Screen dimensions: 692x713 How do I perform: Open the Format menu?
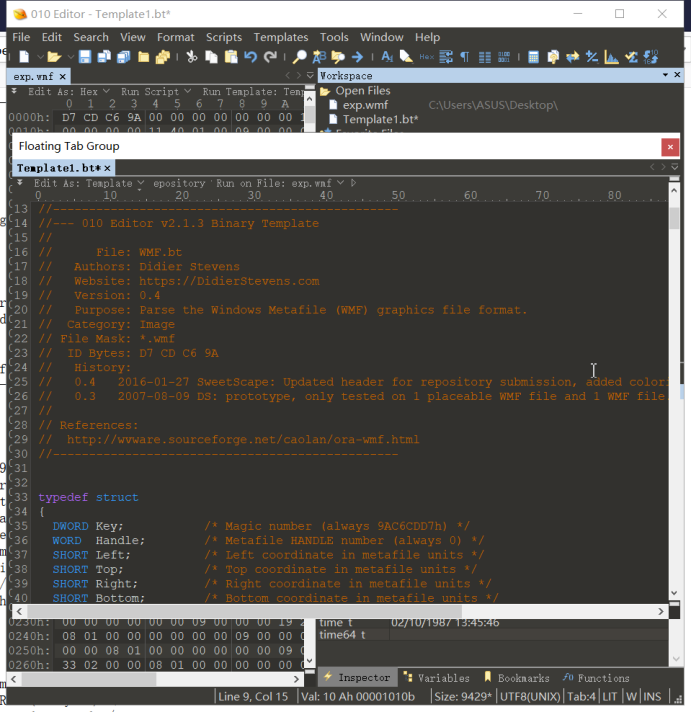click(176, 37)
